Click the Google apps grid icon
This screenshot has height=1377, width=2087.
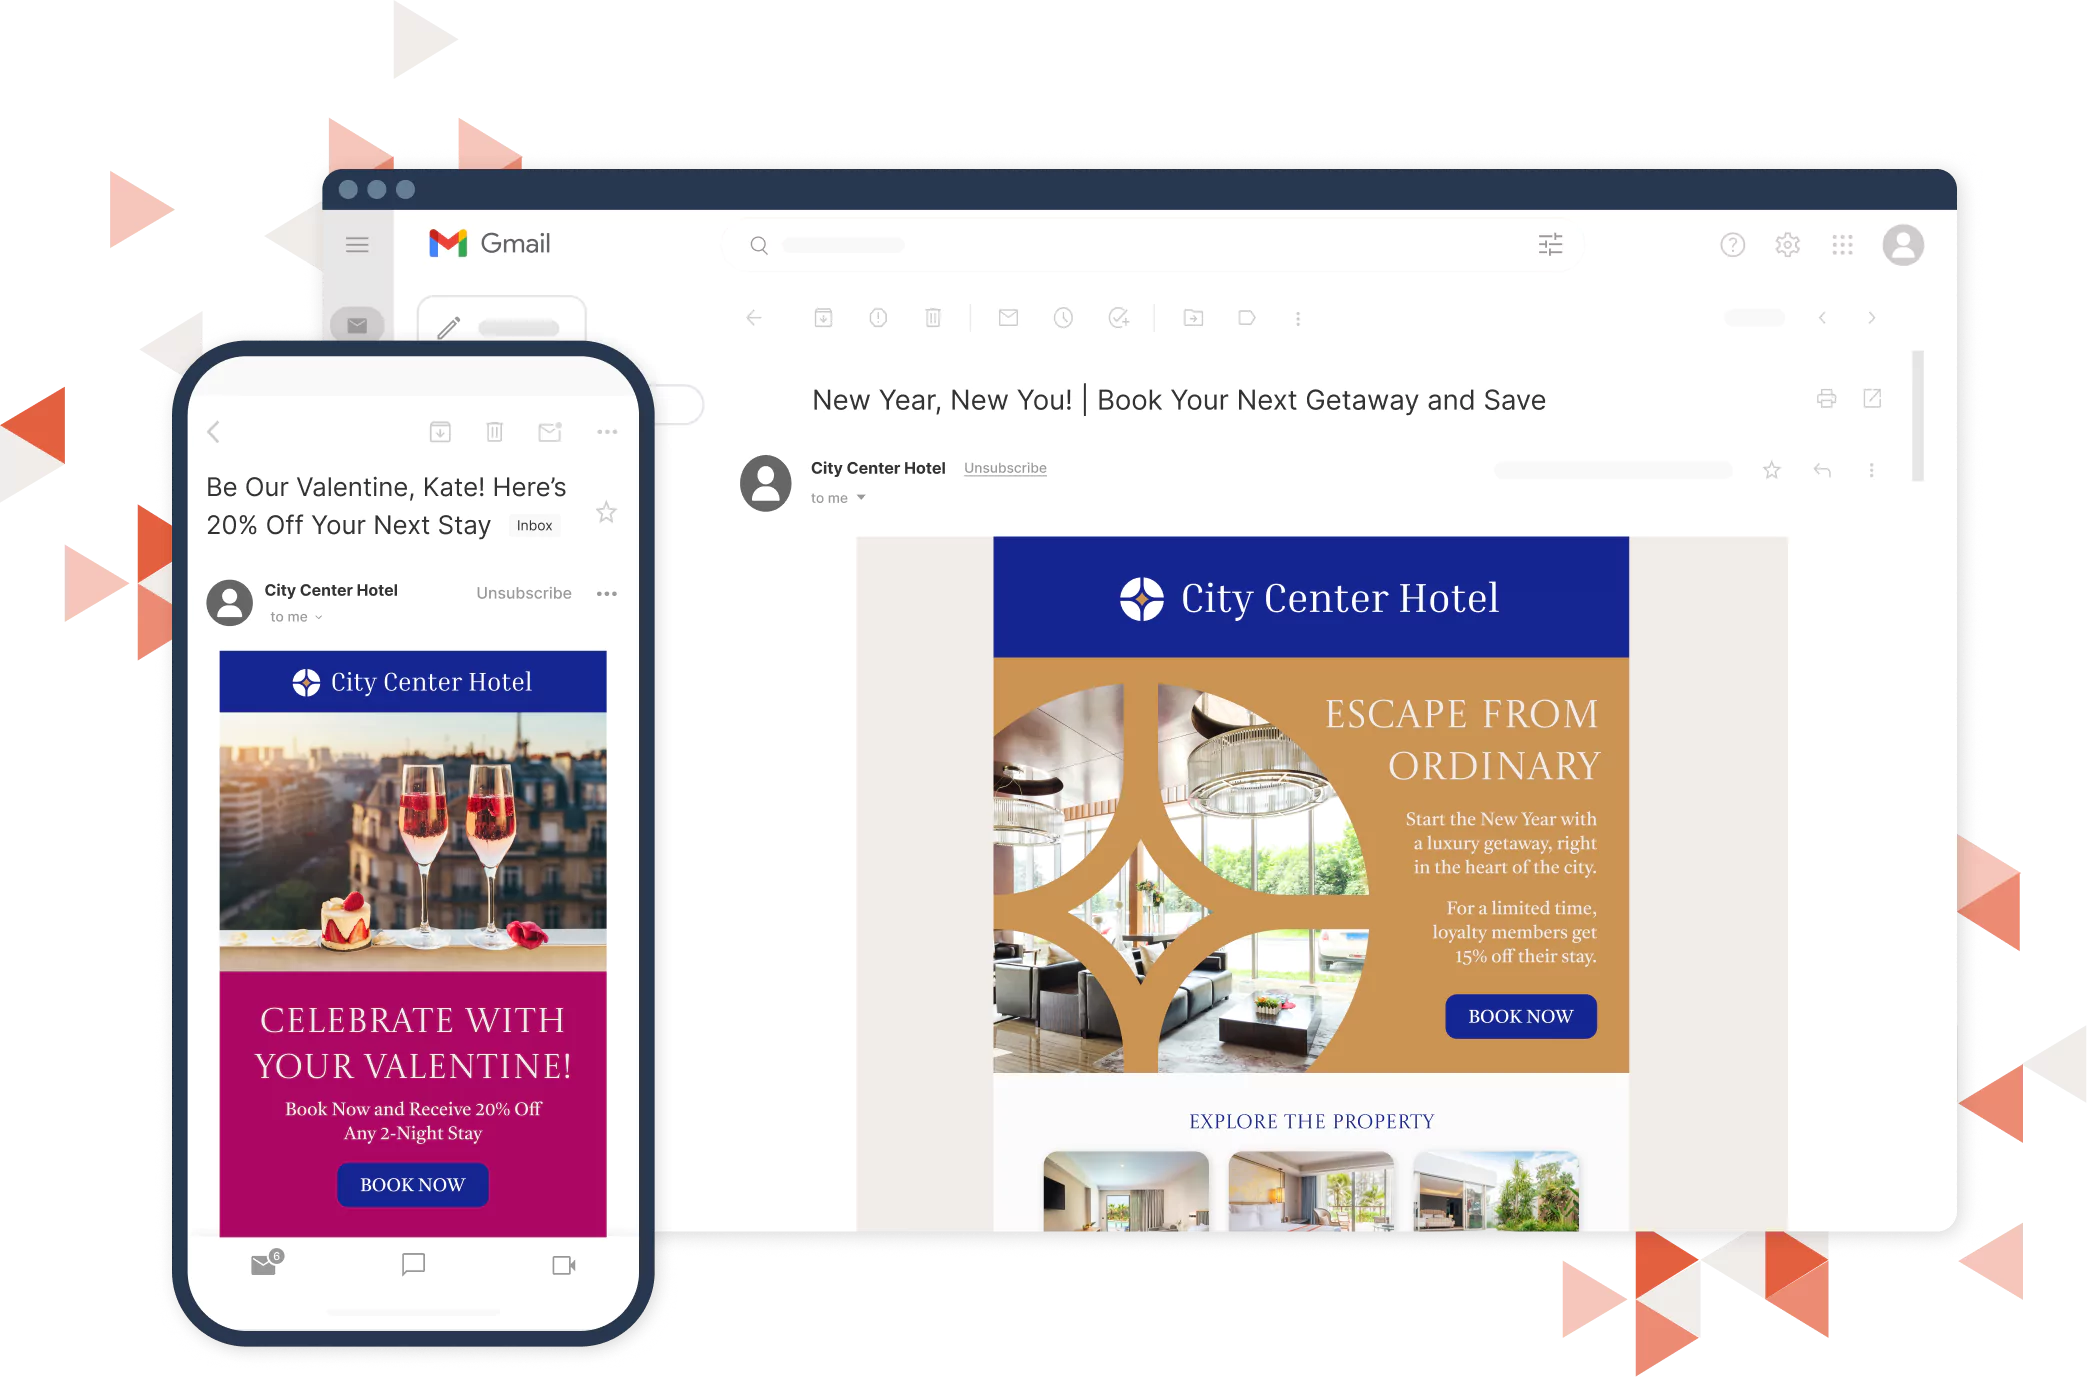pos(1843,244)
